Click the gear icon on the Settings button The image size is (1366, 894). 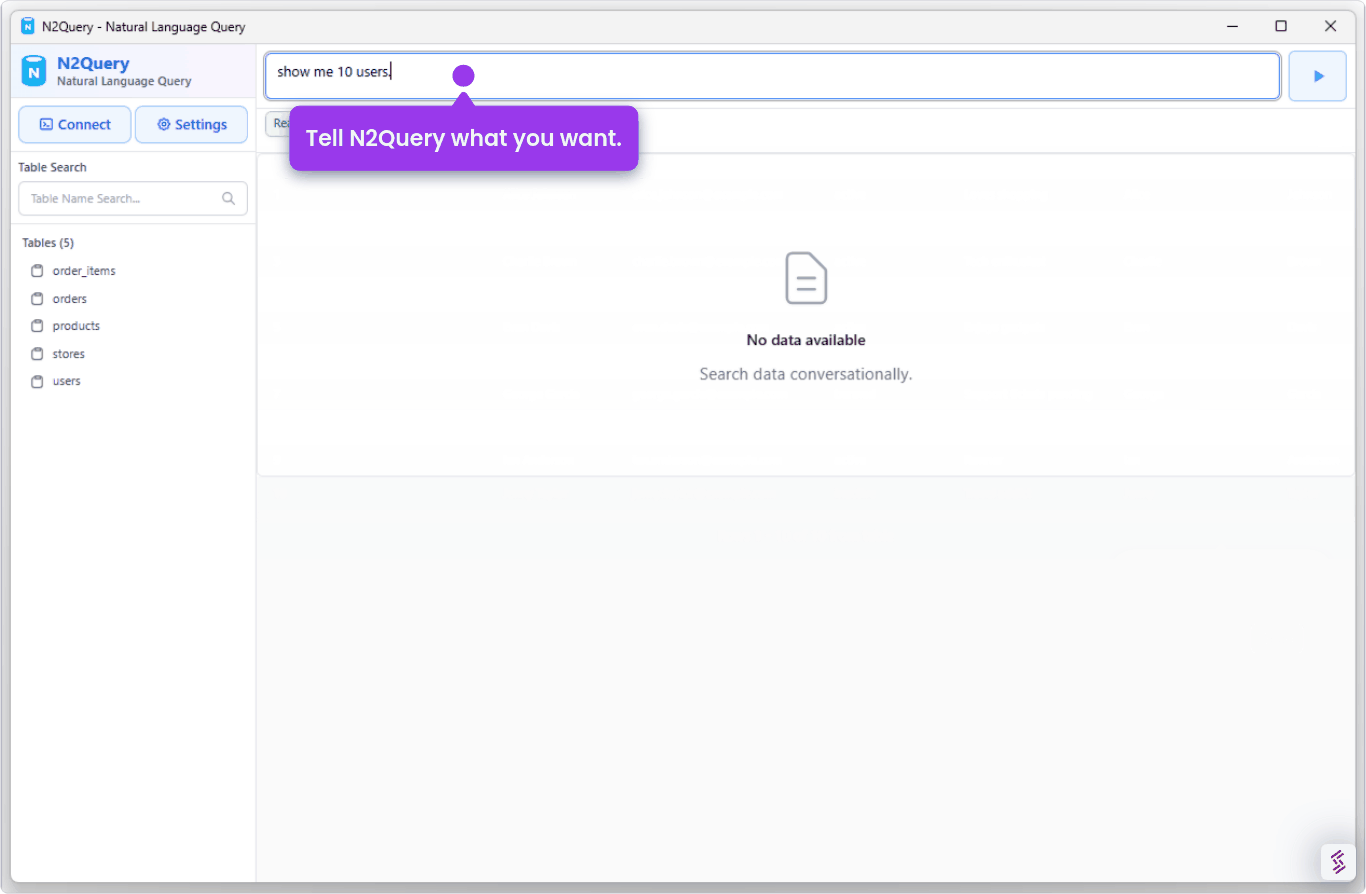[162, 124]
